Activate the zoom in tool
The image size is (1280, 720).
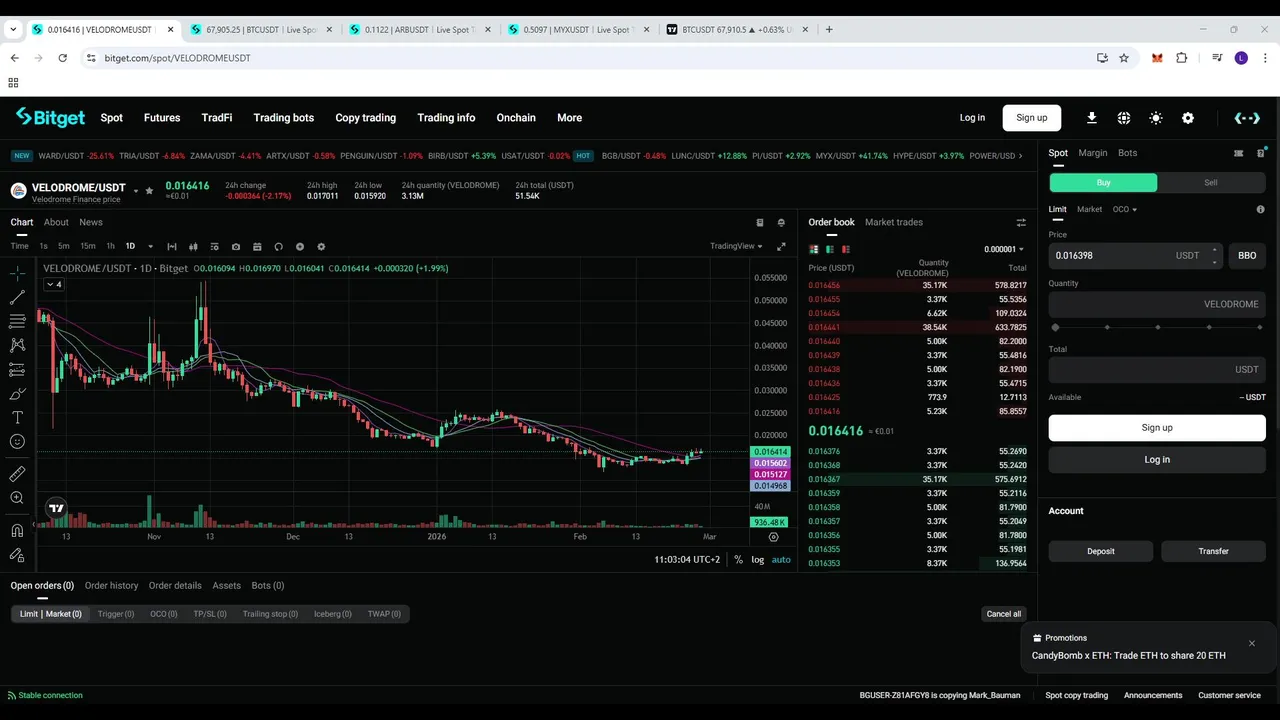[x=17, y=498]
